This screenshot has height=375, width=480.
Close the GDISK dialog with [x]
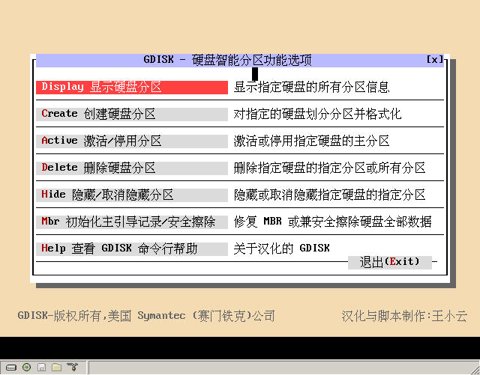pos(435,60)
